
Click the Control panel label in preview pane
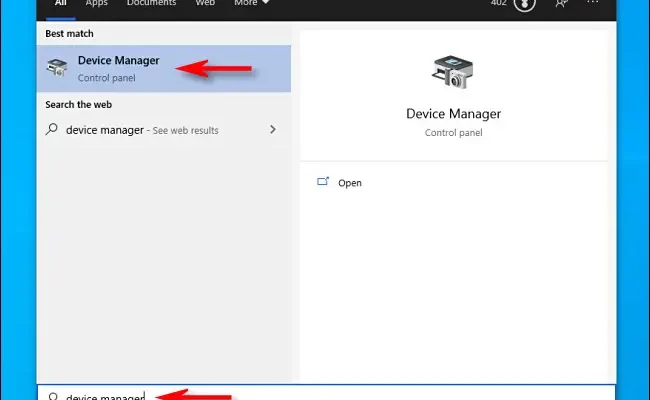[454, 133]
